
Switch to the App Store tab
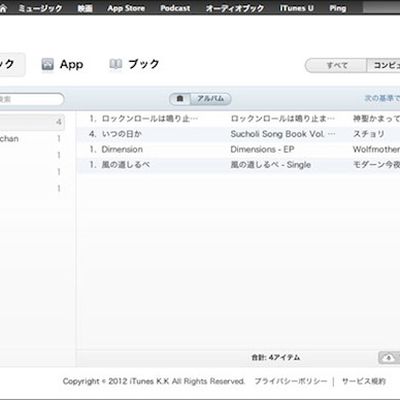click(126, 8)
